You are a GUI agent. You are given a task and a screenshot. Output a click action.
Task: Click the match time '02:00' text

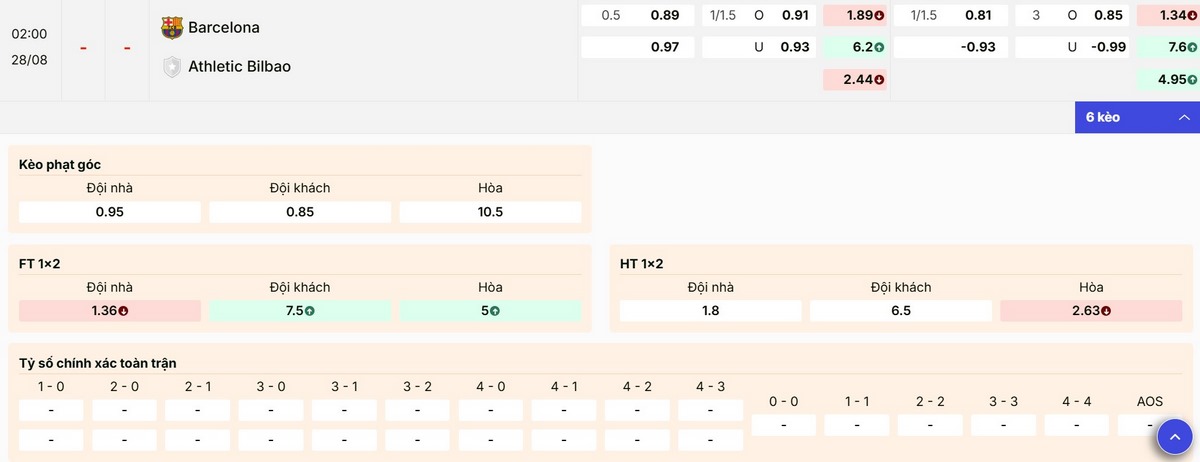[29, 33]
